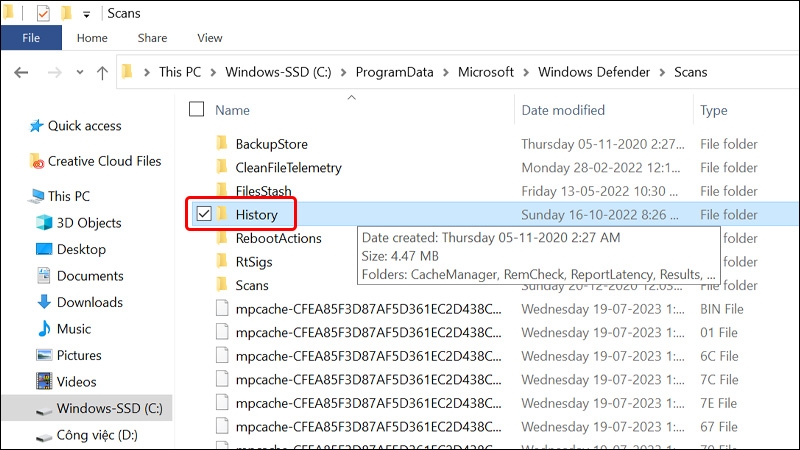This screenshot has width=800, height=450.
Task: Expand chevron before This PC in breadcrumb
Action: [147, 72]
